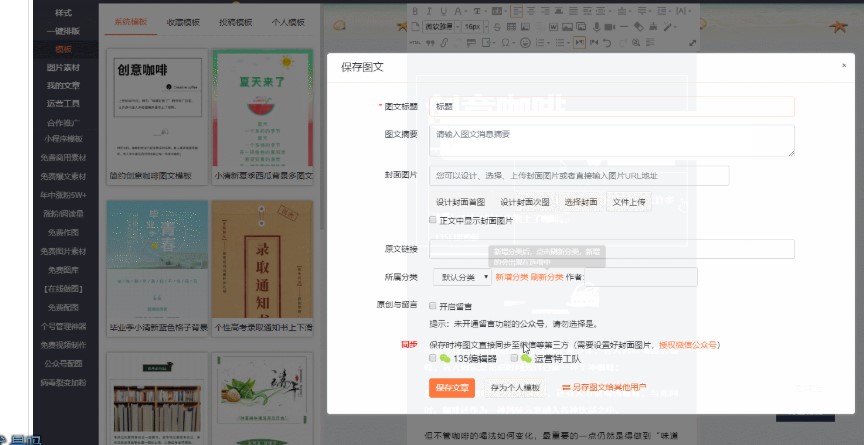This screenshot has width=864, height=445.
Task: Open the 默认分类 category dropdown
Action: tap(460, 276)
